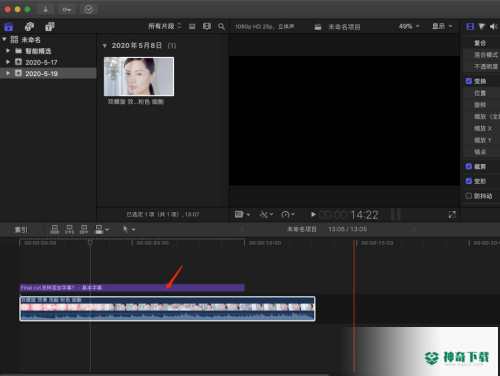Toggle the 变形 distort checkbox
The height and width of the screenshot is (376, 500).
(x=469, y=181)
